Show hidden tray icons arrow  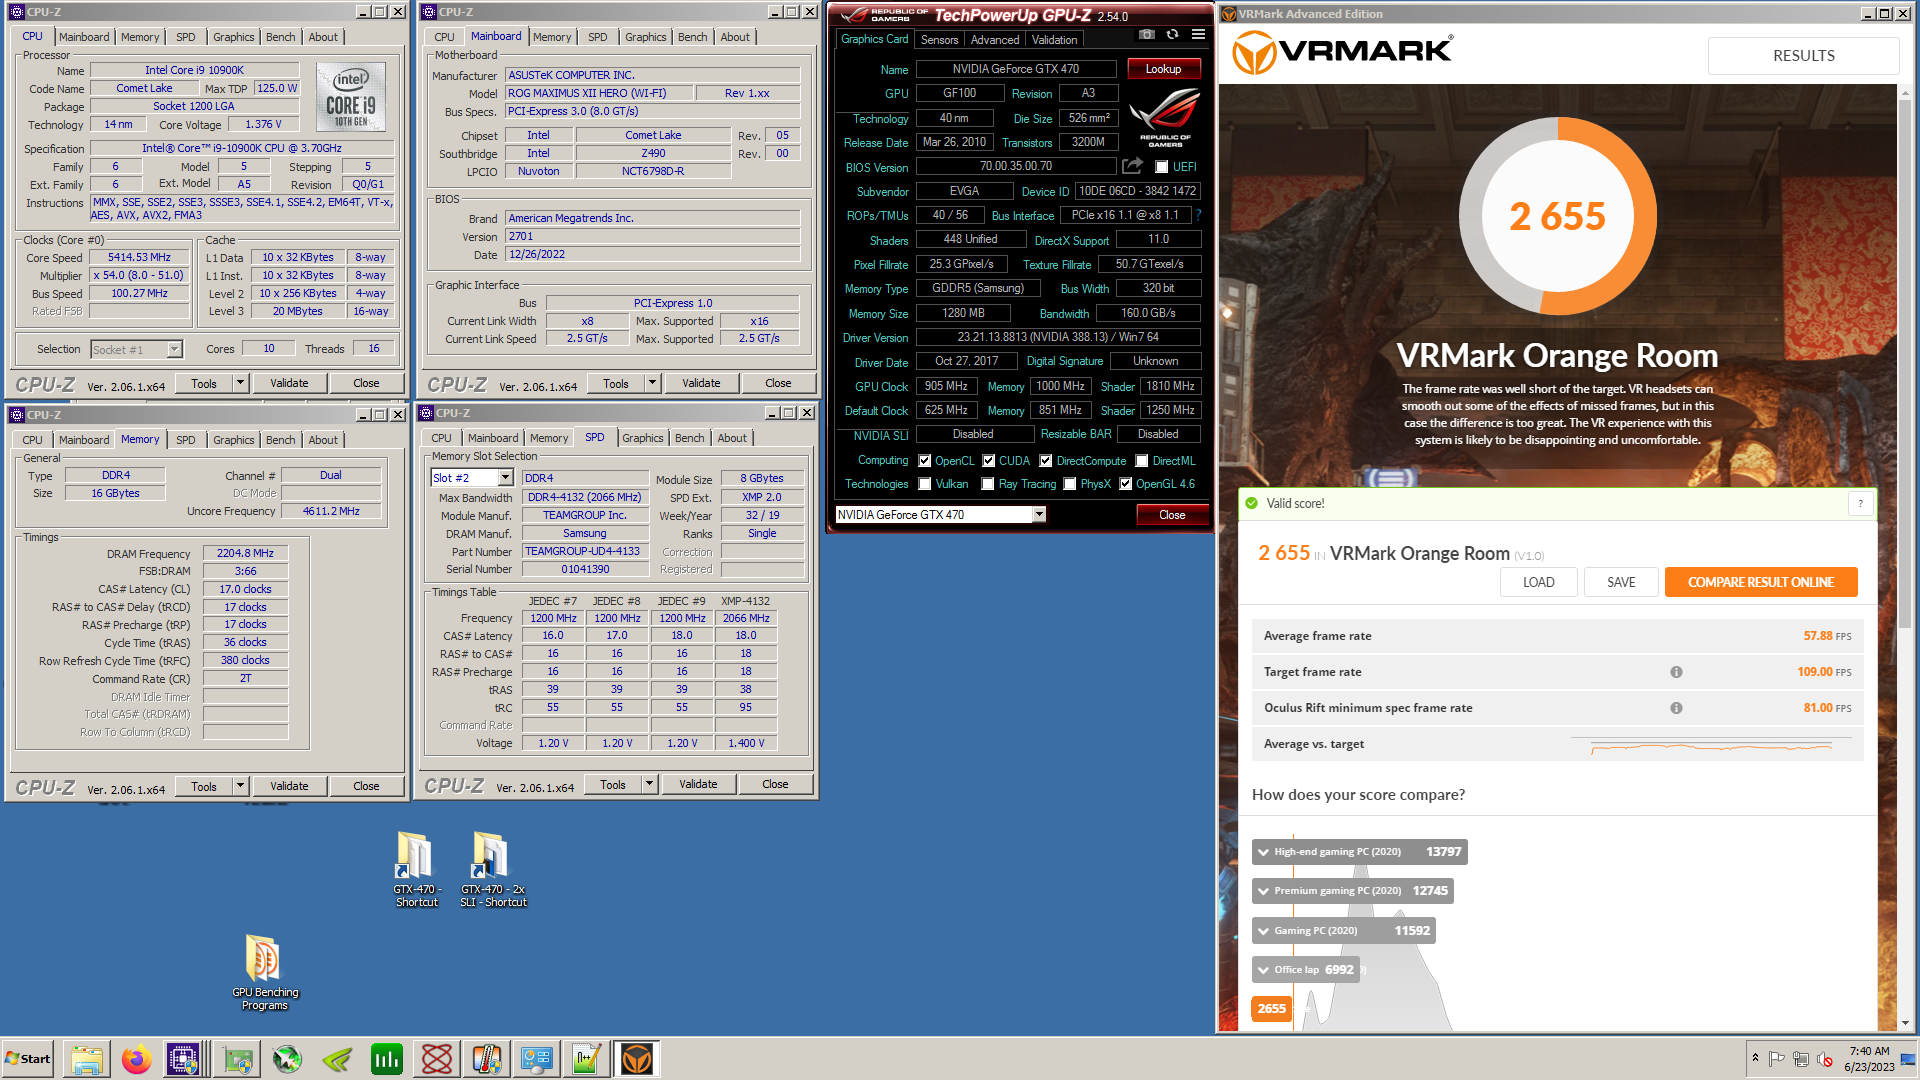[1755, 1059]
